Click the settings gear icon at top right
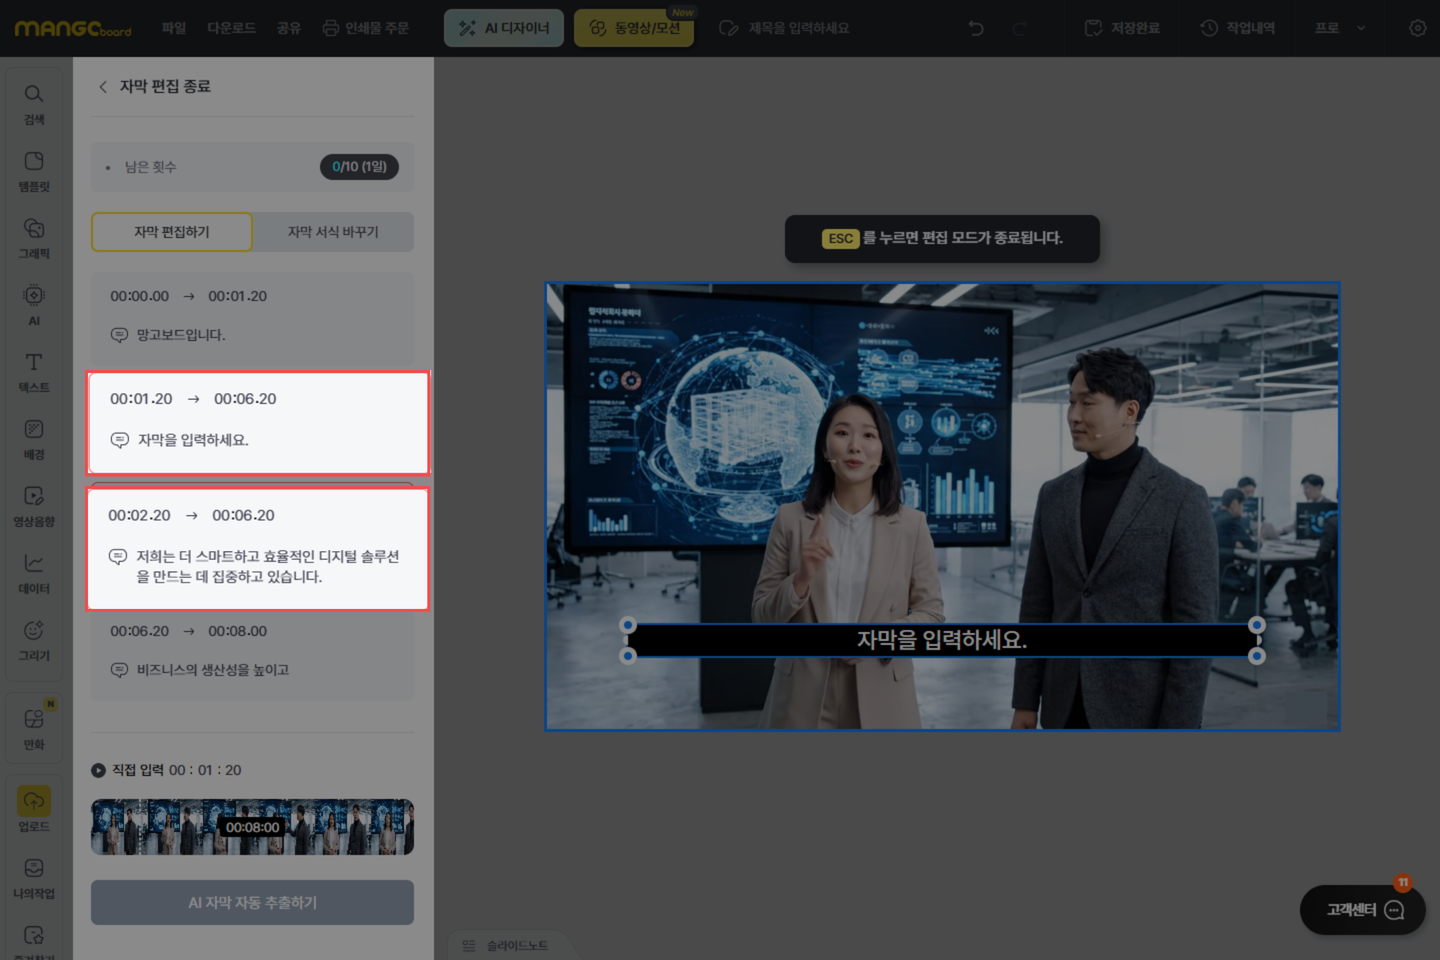Image resolution: width=1440 pixels, height=960 pixels. (x=1417, y=28)
